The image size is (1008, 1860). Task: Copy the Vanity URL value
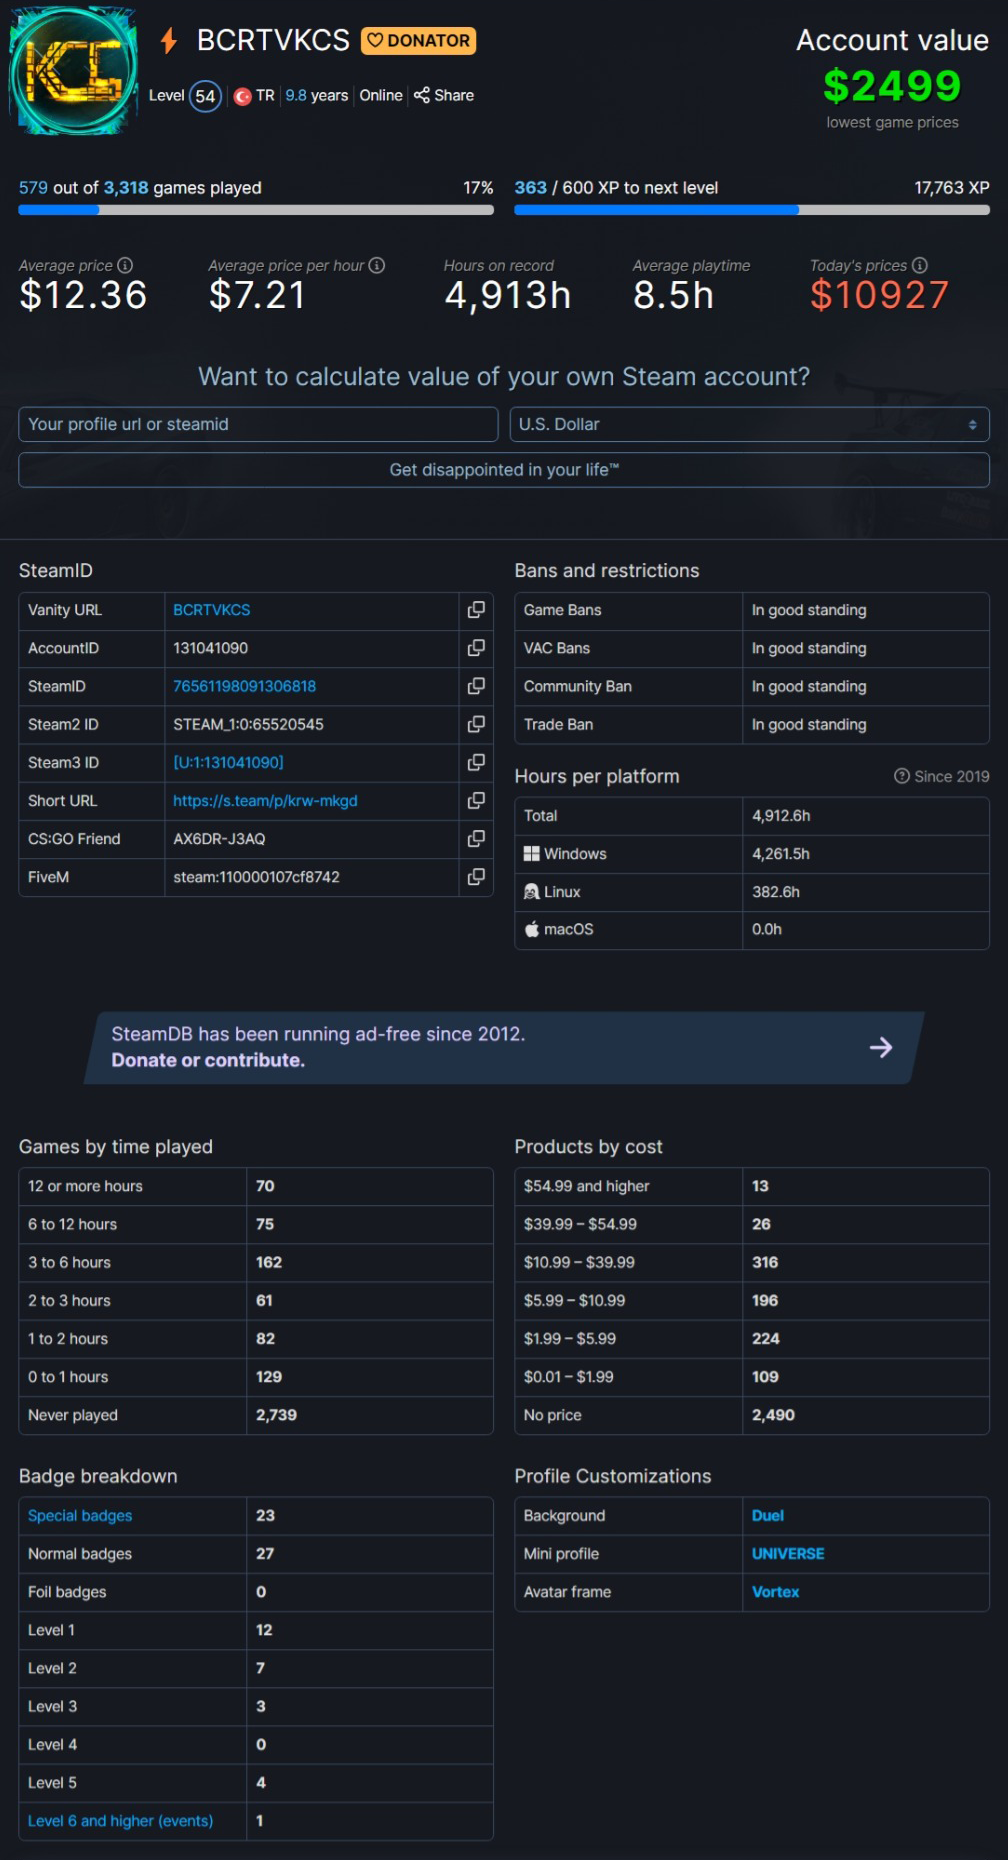476,610
